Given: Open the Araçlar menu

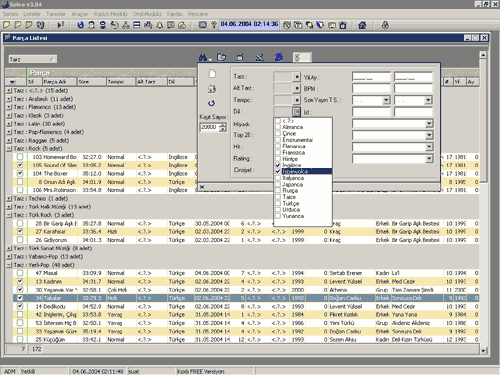Looking at the screenshot, I should tap(80, 14).
